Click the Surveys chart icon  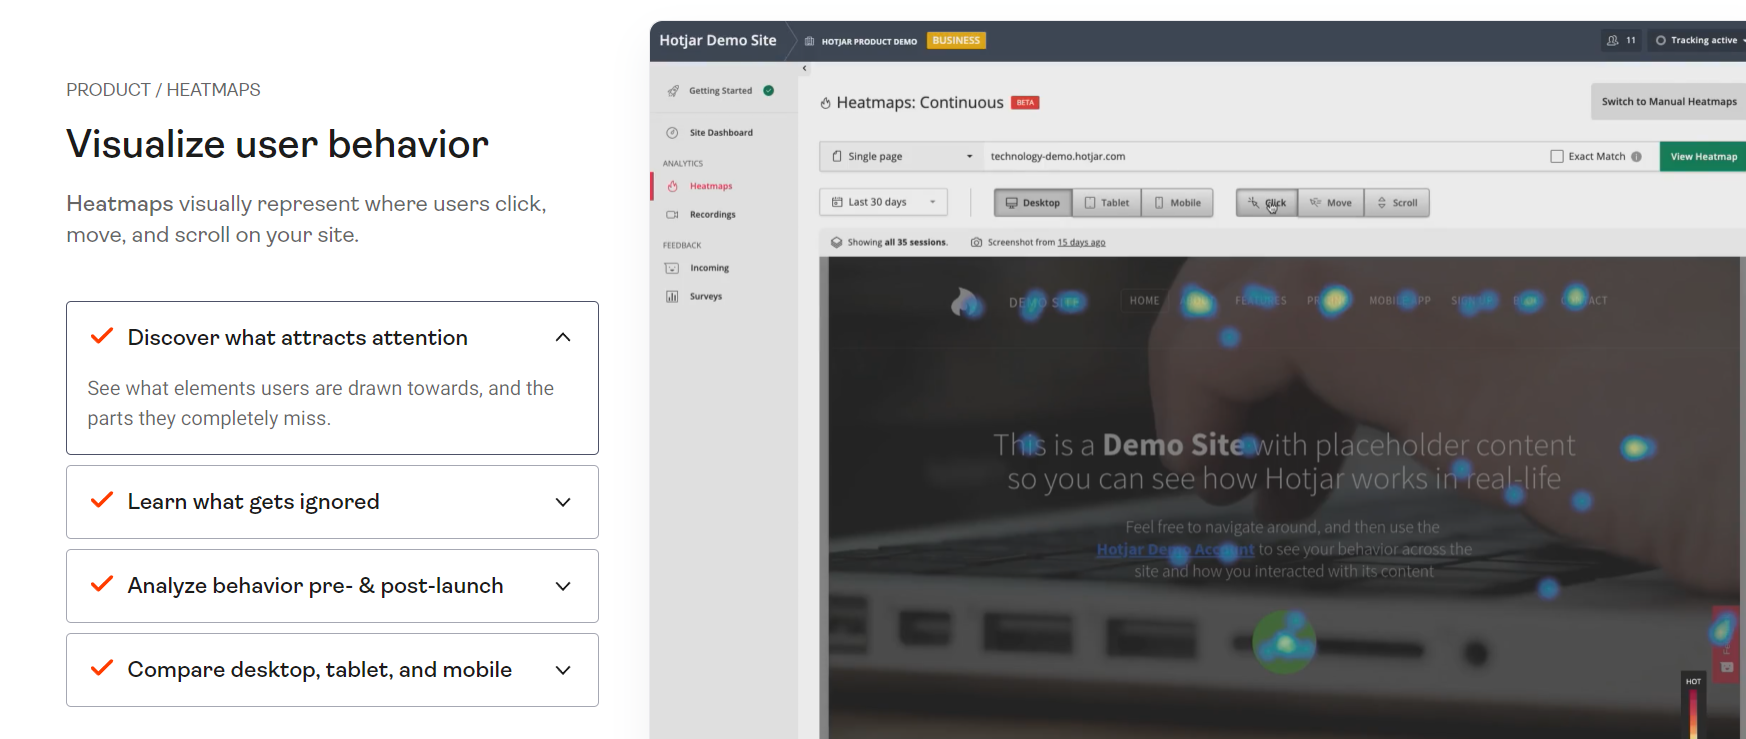[672, 296]
